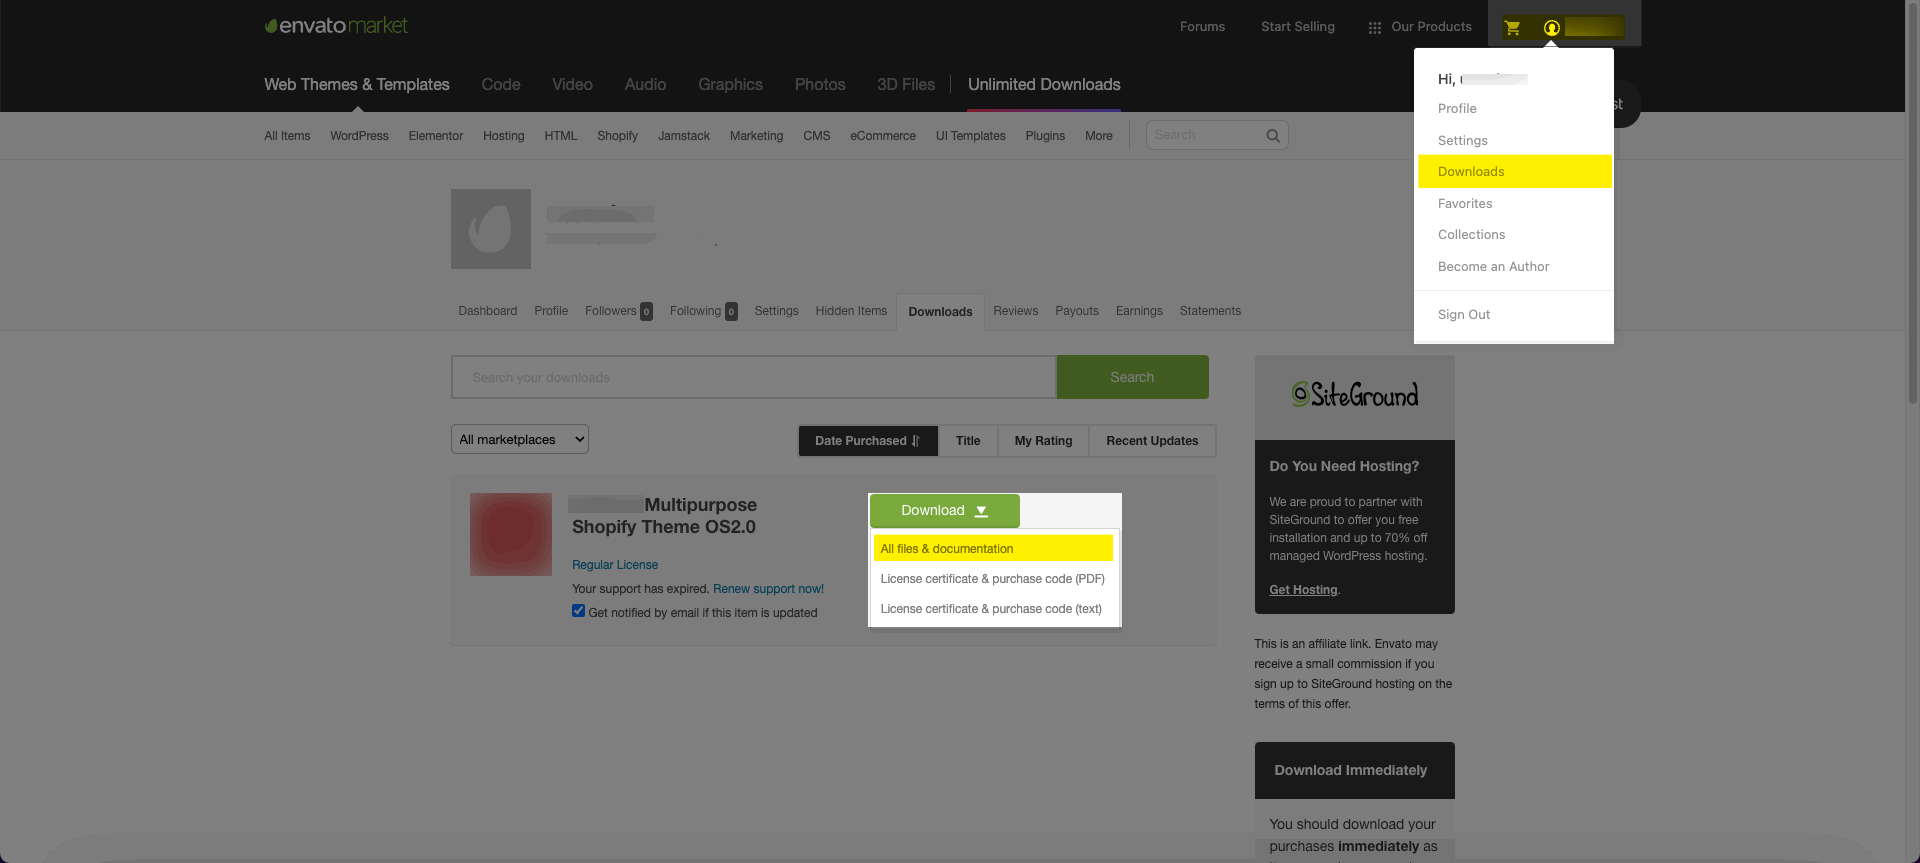Open the Video category
Screen dimensions: 1920x863
pos(572,85)
